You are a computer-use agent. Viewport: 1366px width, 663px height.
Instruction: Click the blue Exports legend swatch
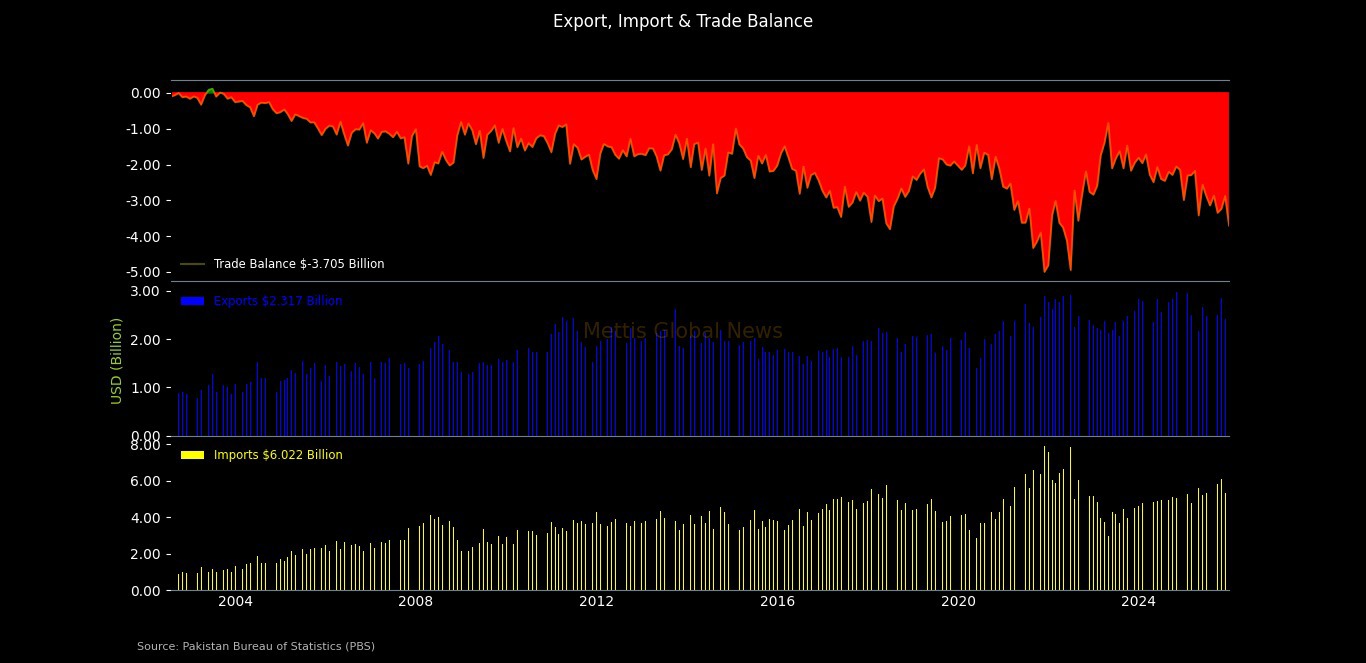[x=192, y=301]
